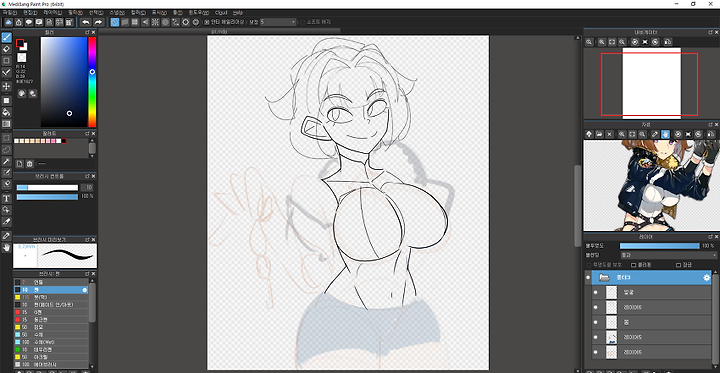Click the Undo arrow in top toolbar
The image size is (720, 373).
tap(85, 22)
